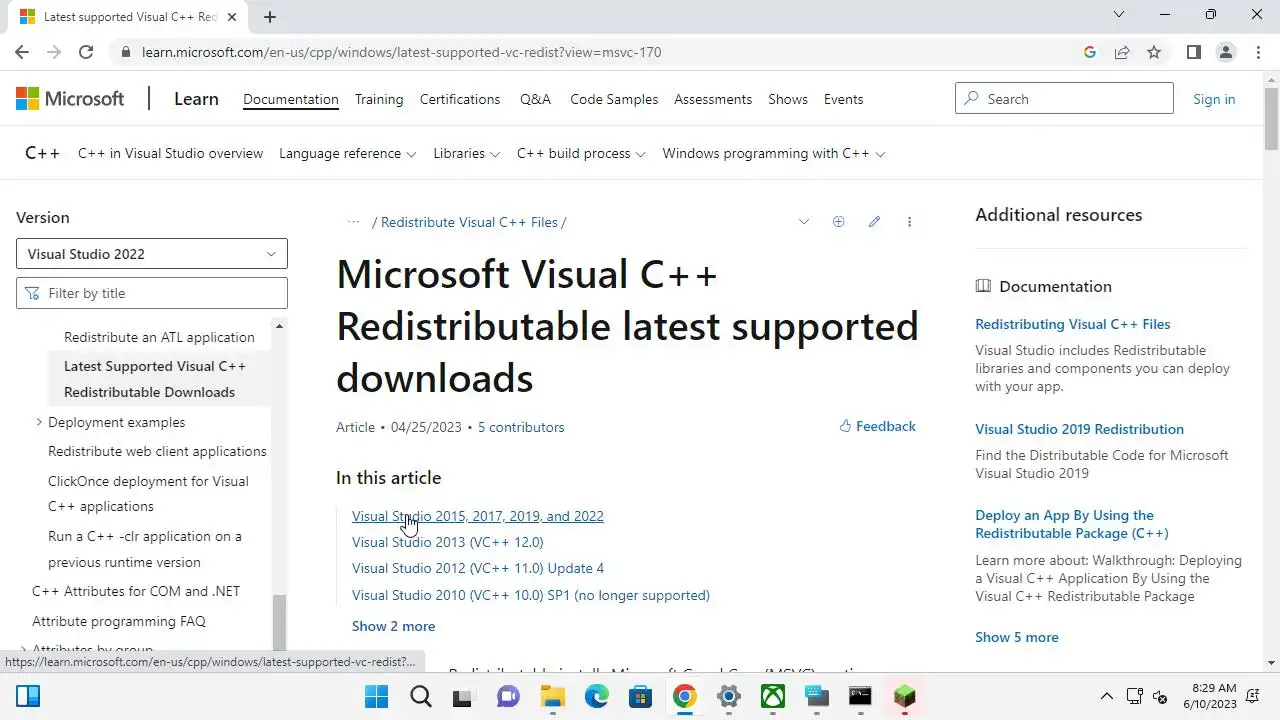Open C++ in Visual Studio overview link
This screenshot has width=1280, height=720.
(x=170, y=153)
